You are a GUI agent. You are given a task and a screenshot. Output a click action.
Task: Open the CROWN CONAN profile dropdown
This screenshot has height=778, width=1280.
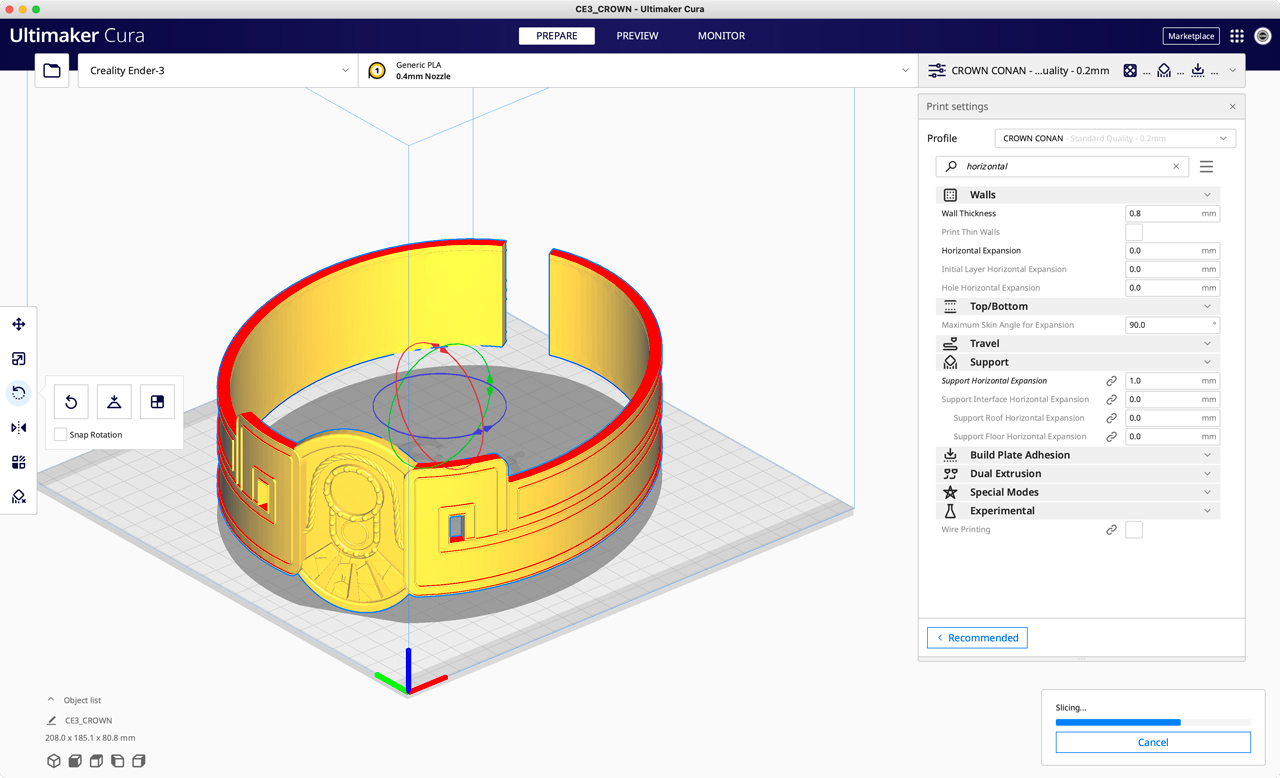tap(1115, 138)
